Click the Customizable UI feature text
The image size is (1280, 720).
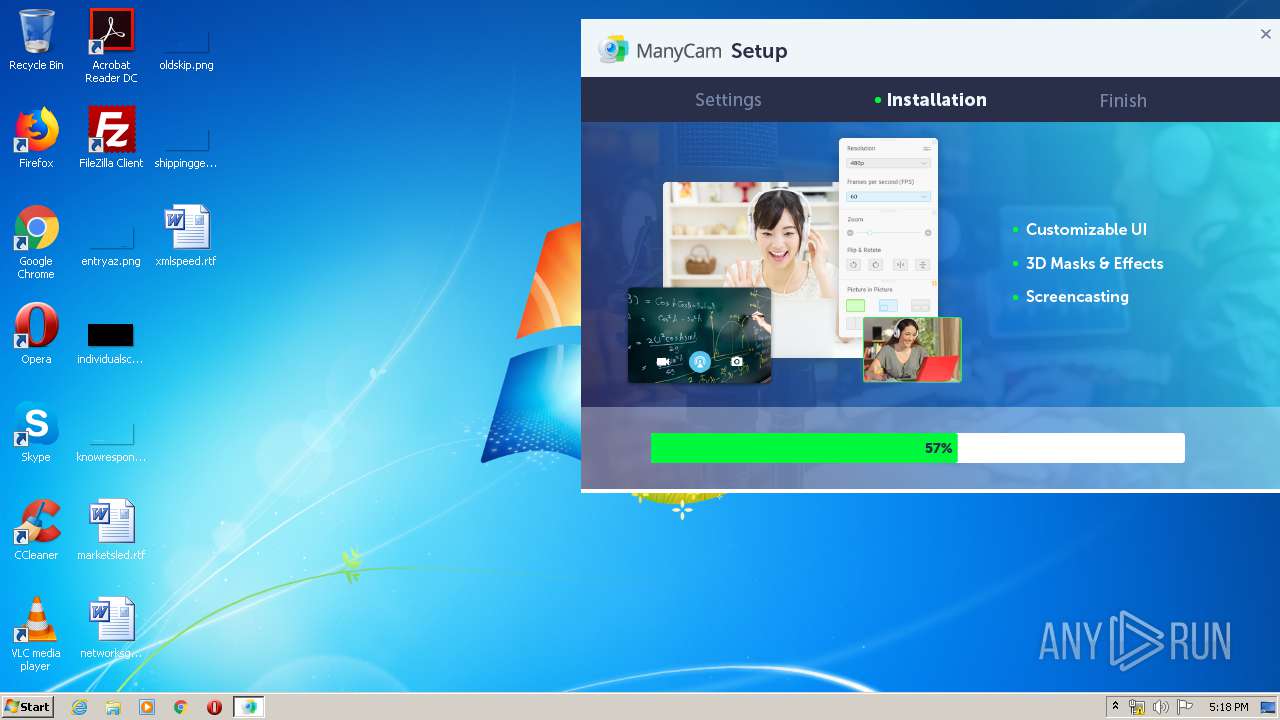click(1086, 229)
